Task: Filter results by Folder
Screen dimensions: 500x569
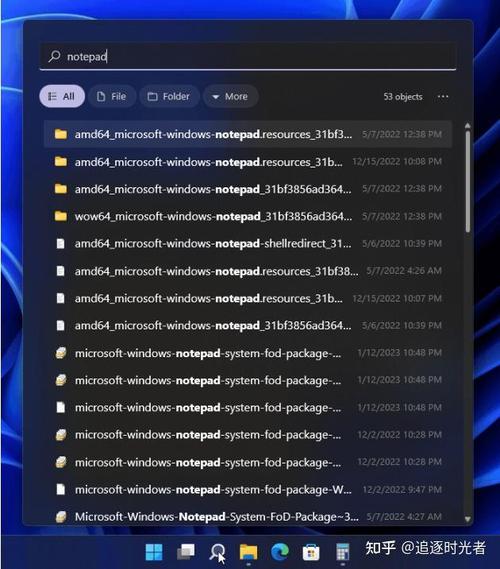Action: pos(169,97)
